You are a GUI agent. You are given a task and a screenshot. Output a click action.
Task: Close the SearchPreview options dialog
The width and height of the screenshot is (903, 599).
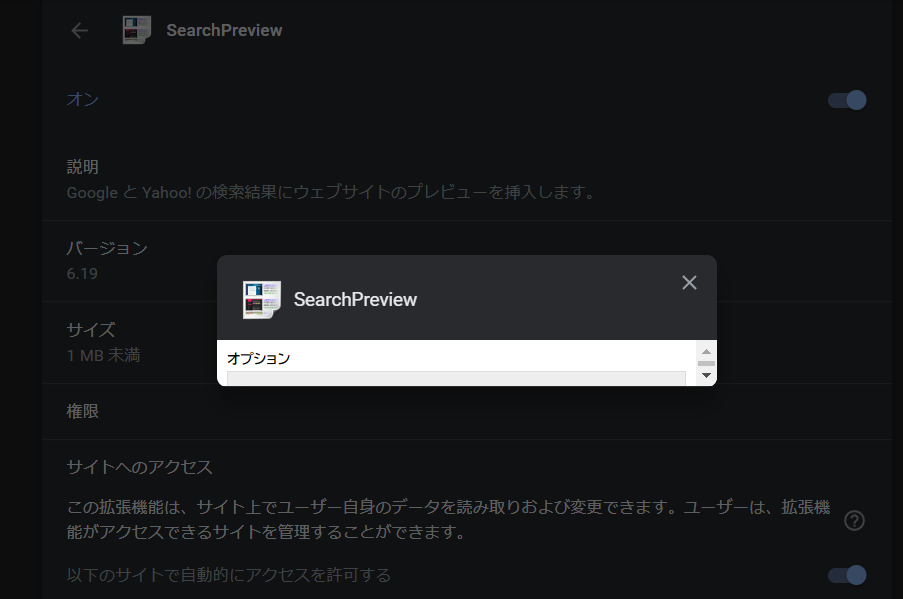[689, 282]
